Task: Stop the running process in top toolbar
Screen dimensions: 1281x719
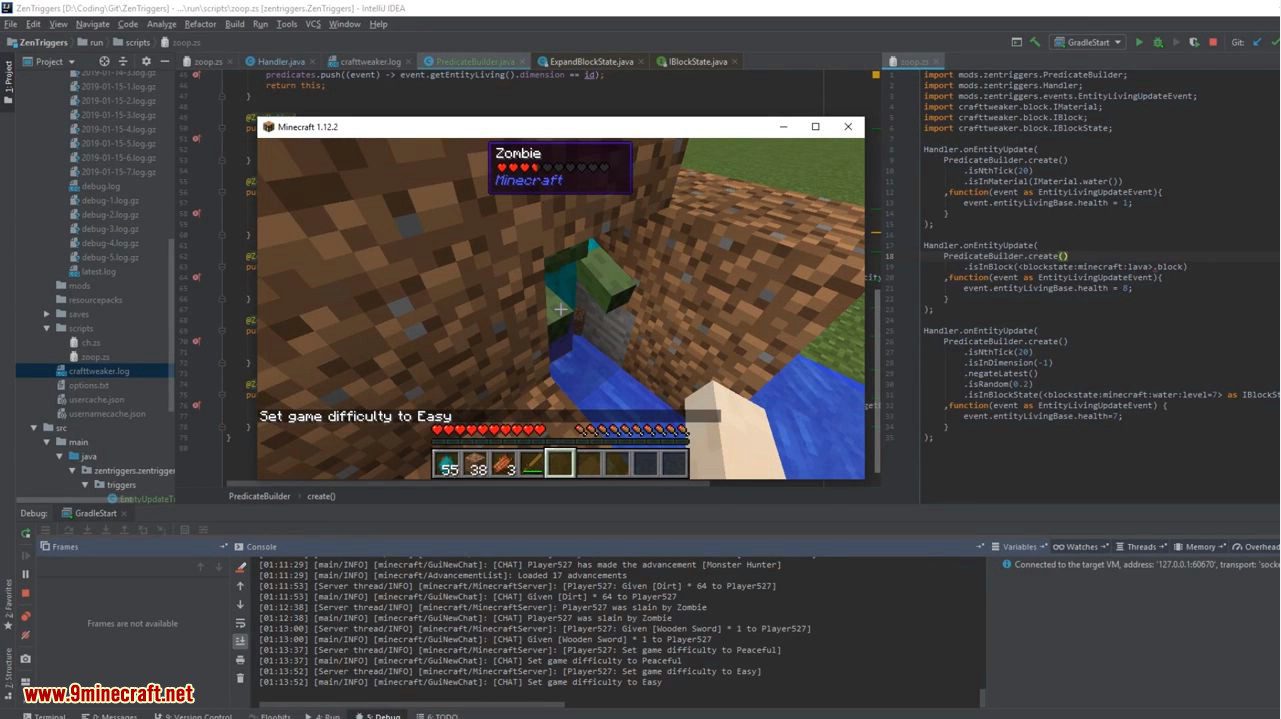Action: point(1213,42)
